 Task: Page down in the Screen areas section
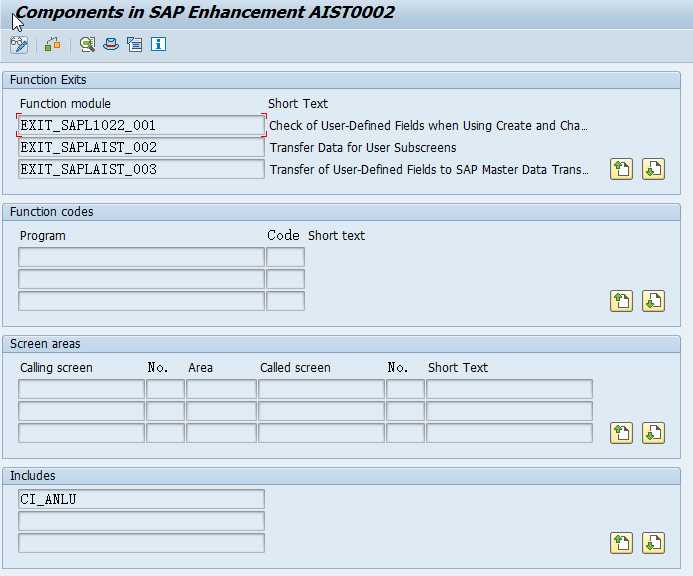click(x=653, y=433)
